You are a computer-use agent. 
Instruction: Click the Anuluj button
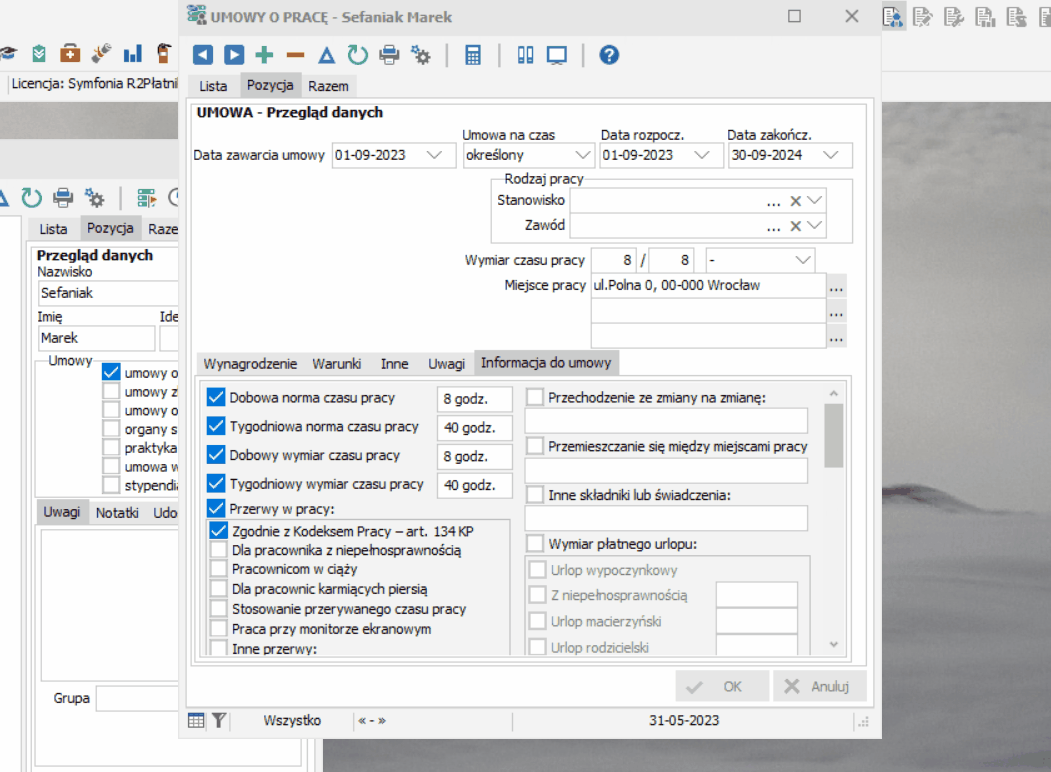pyautogui.click(x=820, y=686)
